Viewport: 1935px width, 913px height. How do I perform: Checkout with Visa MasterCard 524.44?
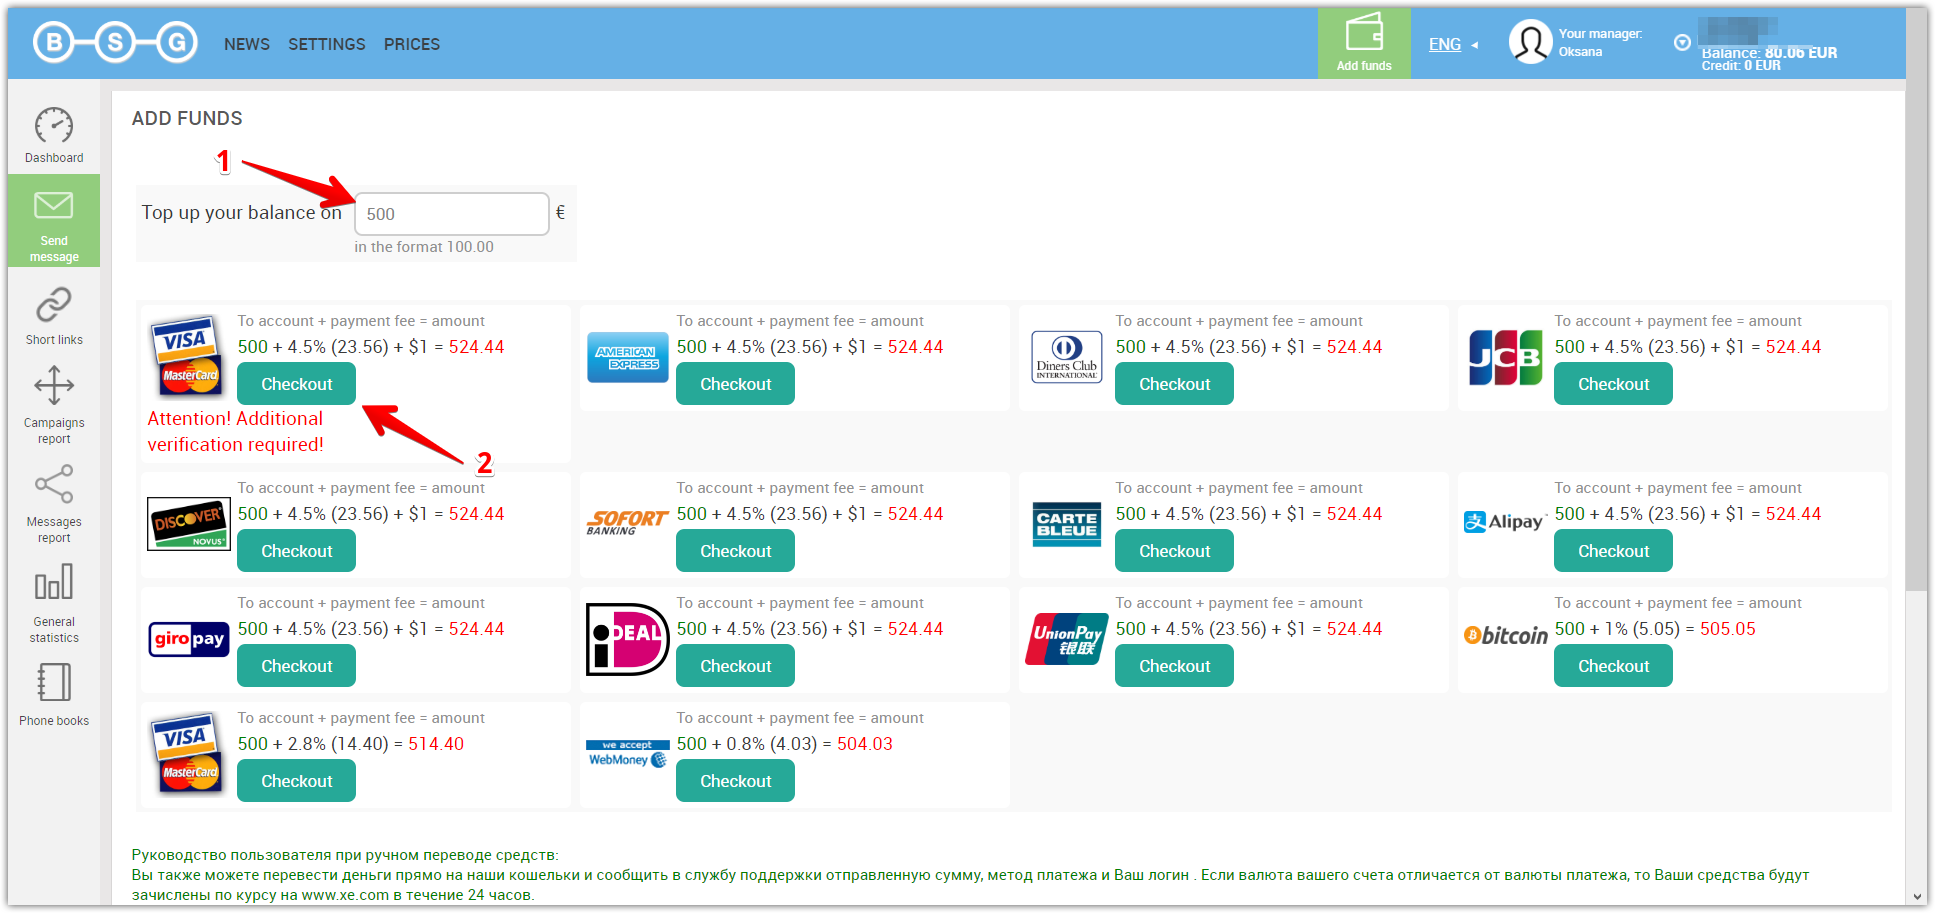[296, 384]
